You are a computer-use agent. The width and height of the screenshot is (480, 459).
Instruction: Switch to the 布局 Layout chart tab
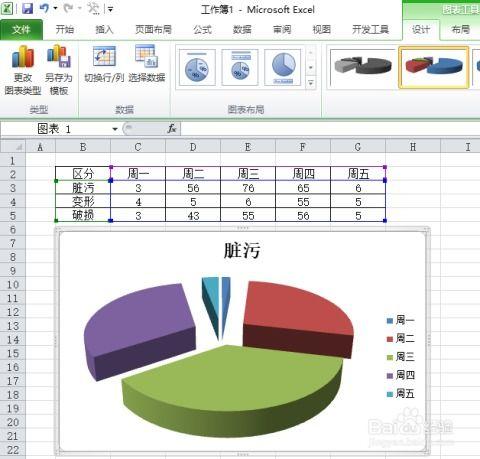461,30
